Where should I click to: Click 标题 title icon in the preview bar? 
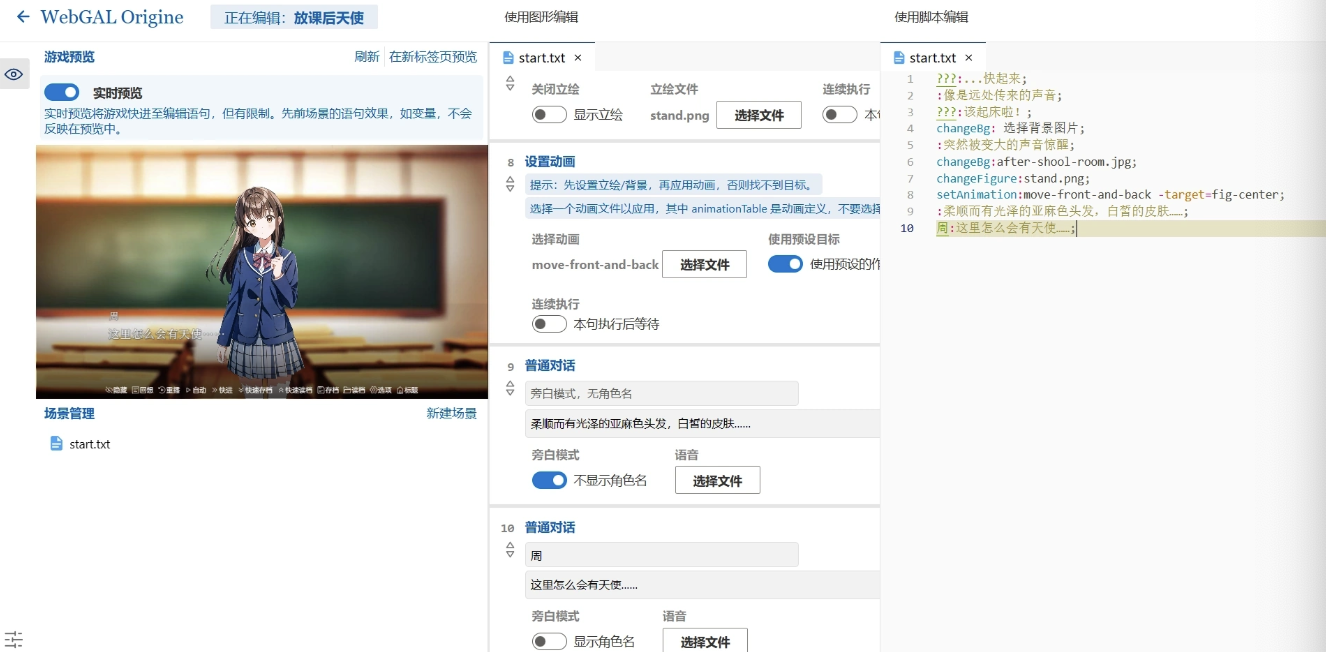(407, 390)
